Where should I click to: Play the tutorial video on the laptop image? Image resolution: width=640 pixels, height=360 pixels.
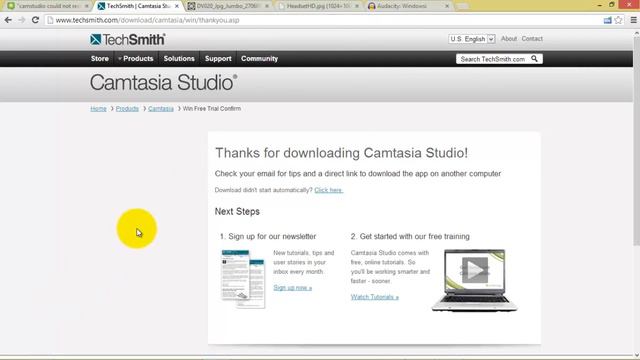[x=475, y=270]
